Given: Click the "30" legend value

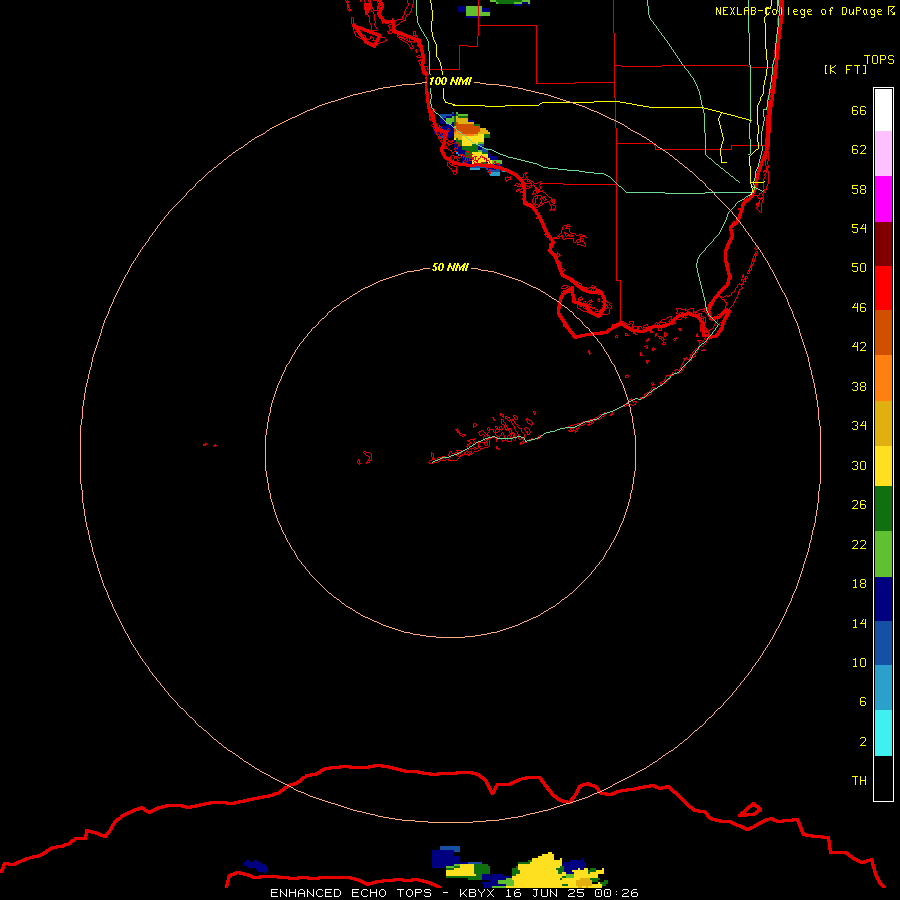Looking at the screenshot, I should pyautogui.click(x=859, y=465).
